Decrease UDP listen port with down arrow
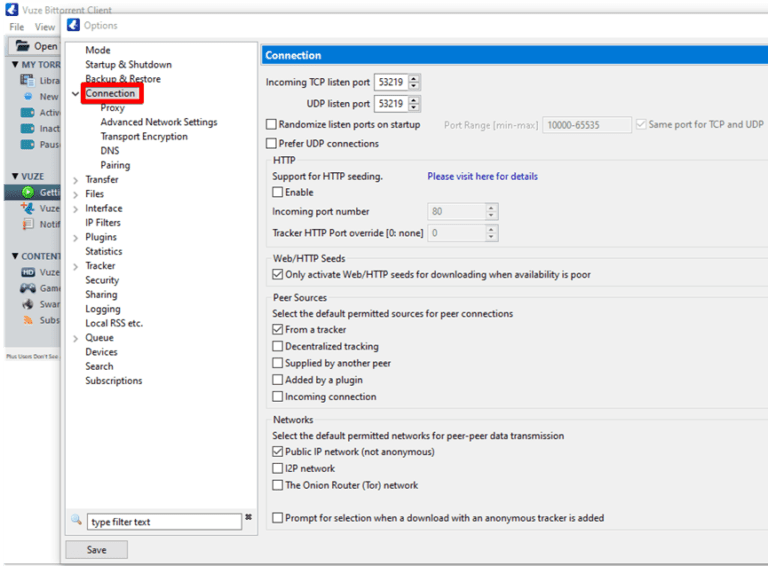 pos(414,107)
